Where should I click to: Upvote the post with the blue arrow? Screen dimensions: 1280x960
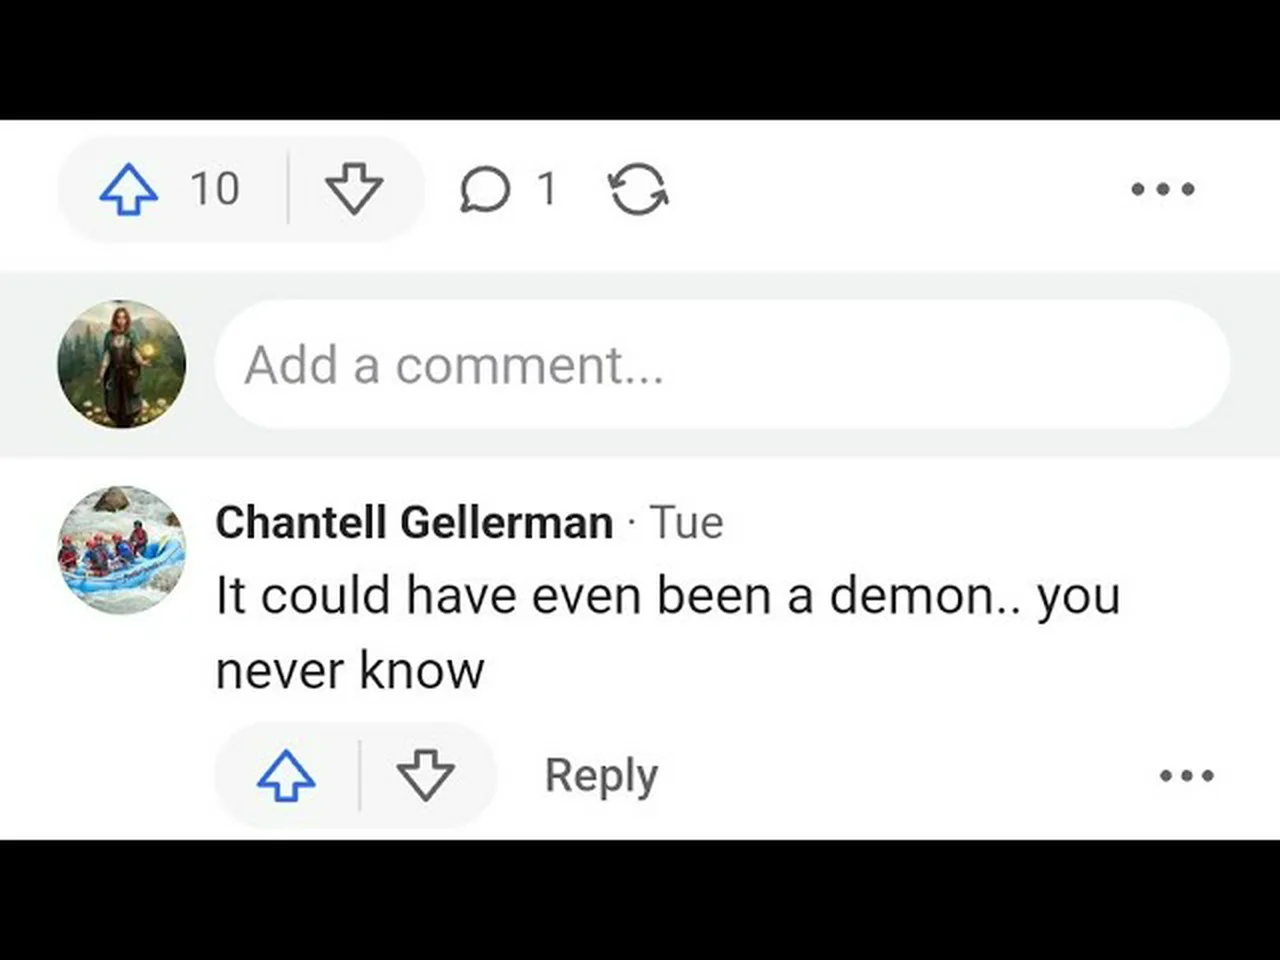pyautogui.click(x=129, y=189)
